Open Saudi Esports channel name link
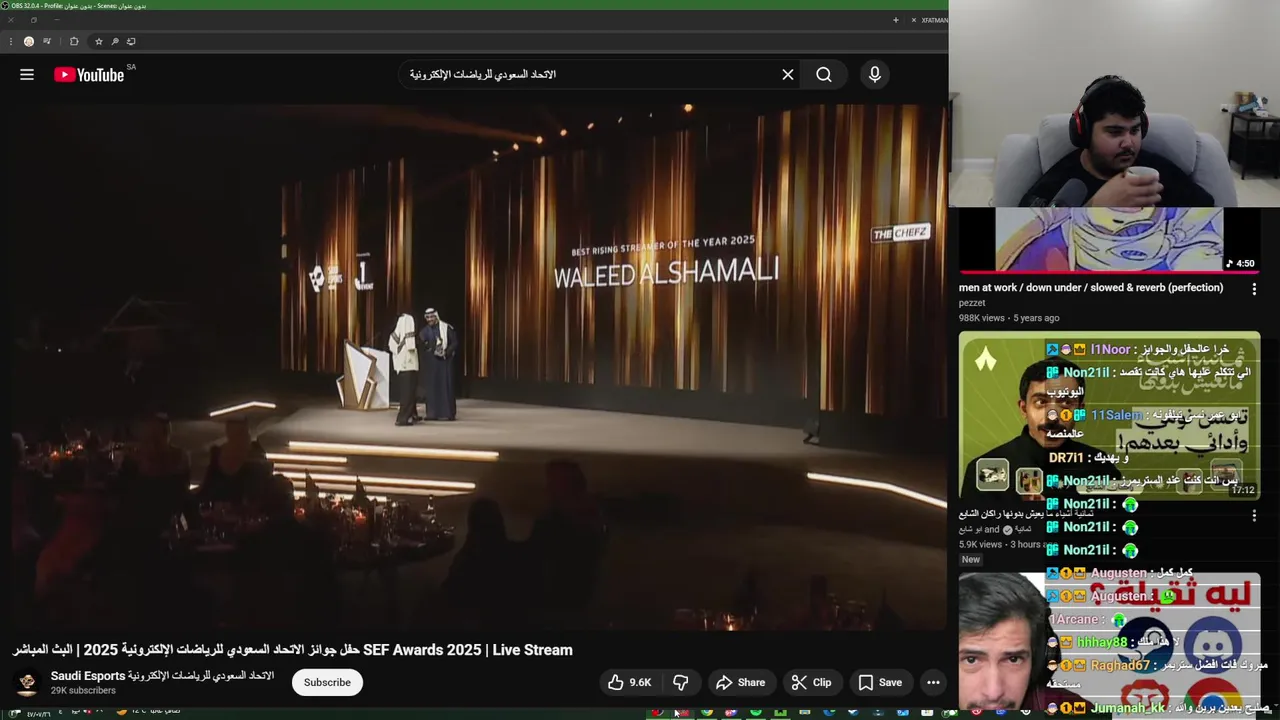This screenshot has width=1280, height=720. [x=162, y=676]
